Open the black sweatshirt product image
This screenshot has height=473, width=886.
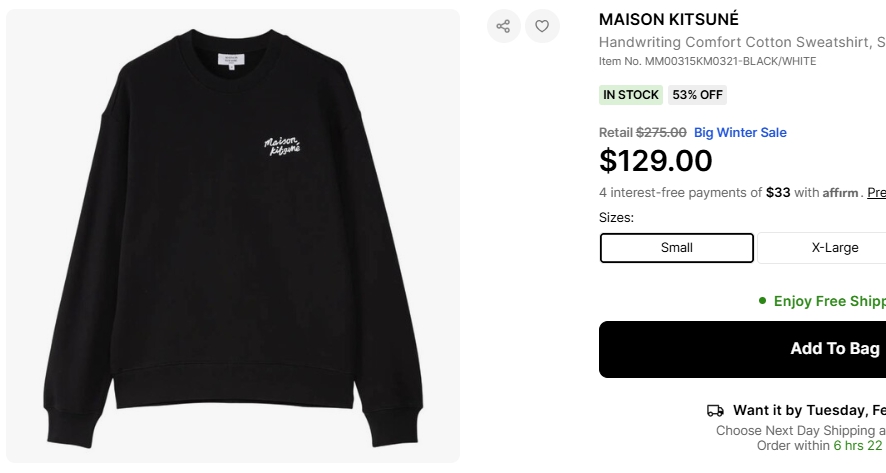(x=233, y=236)
